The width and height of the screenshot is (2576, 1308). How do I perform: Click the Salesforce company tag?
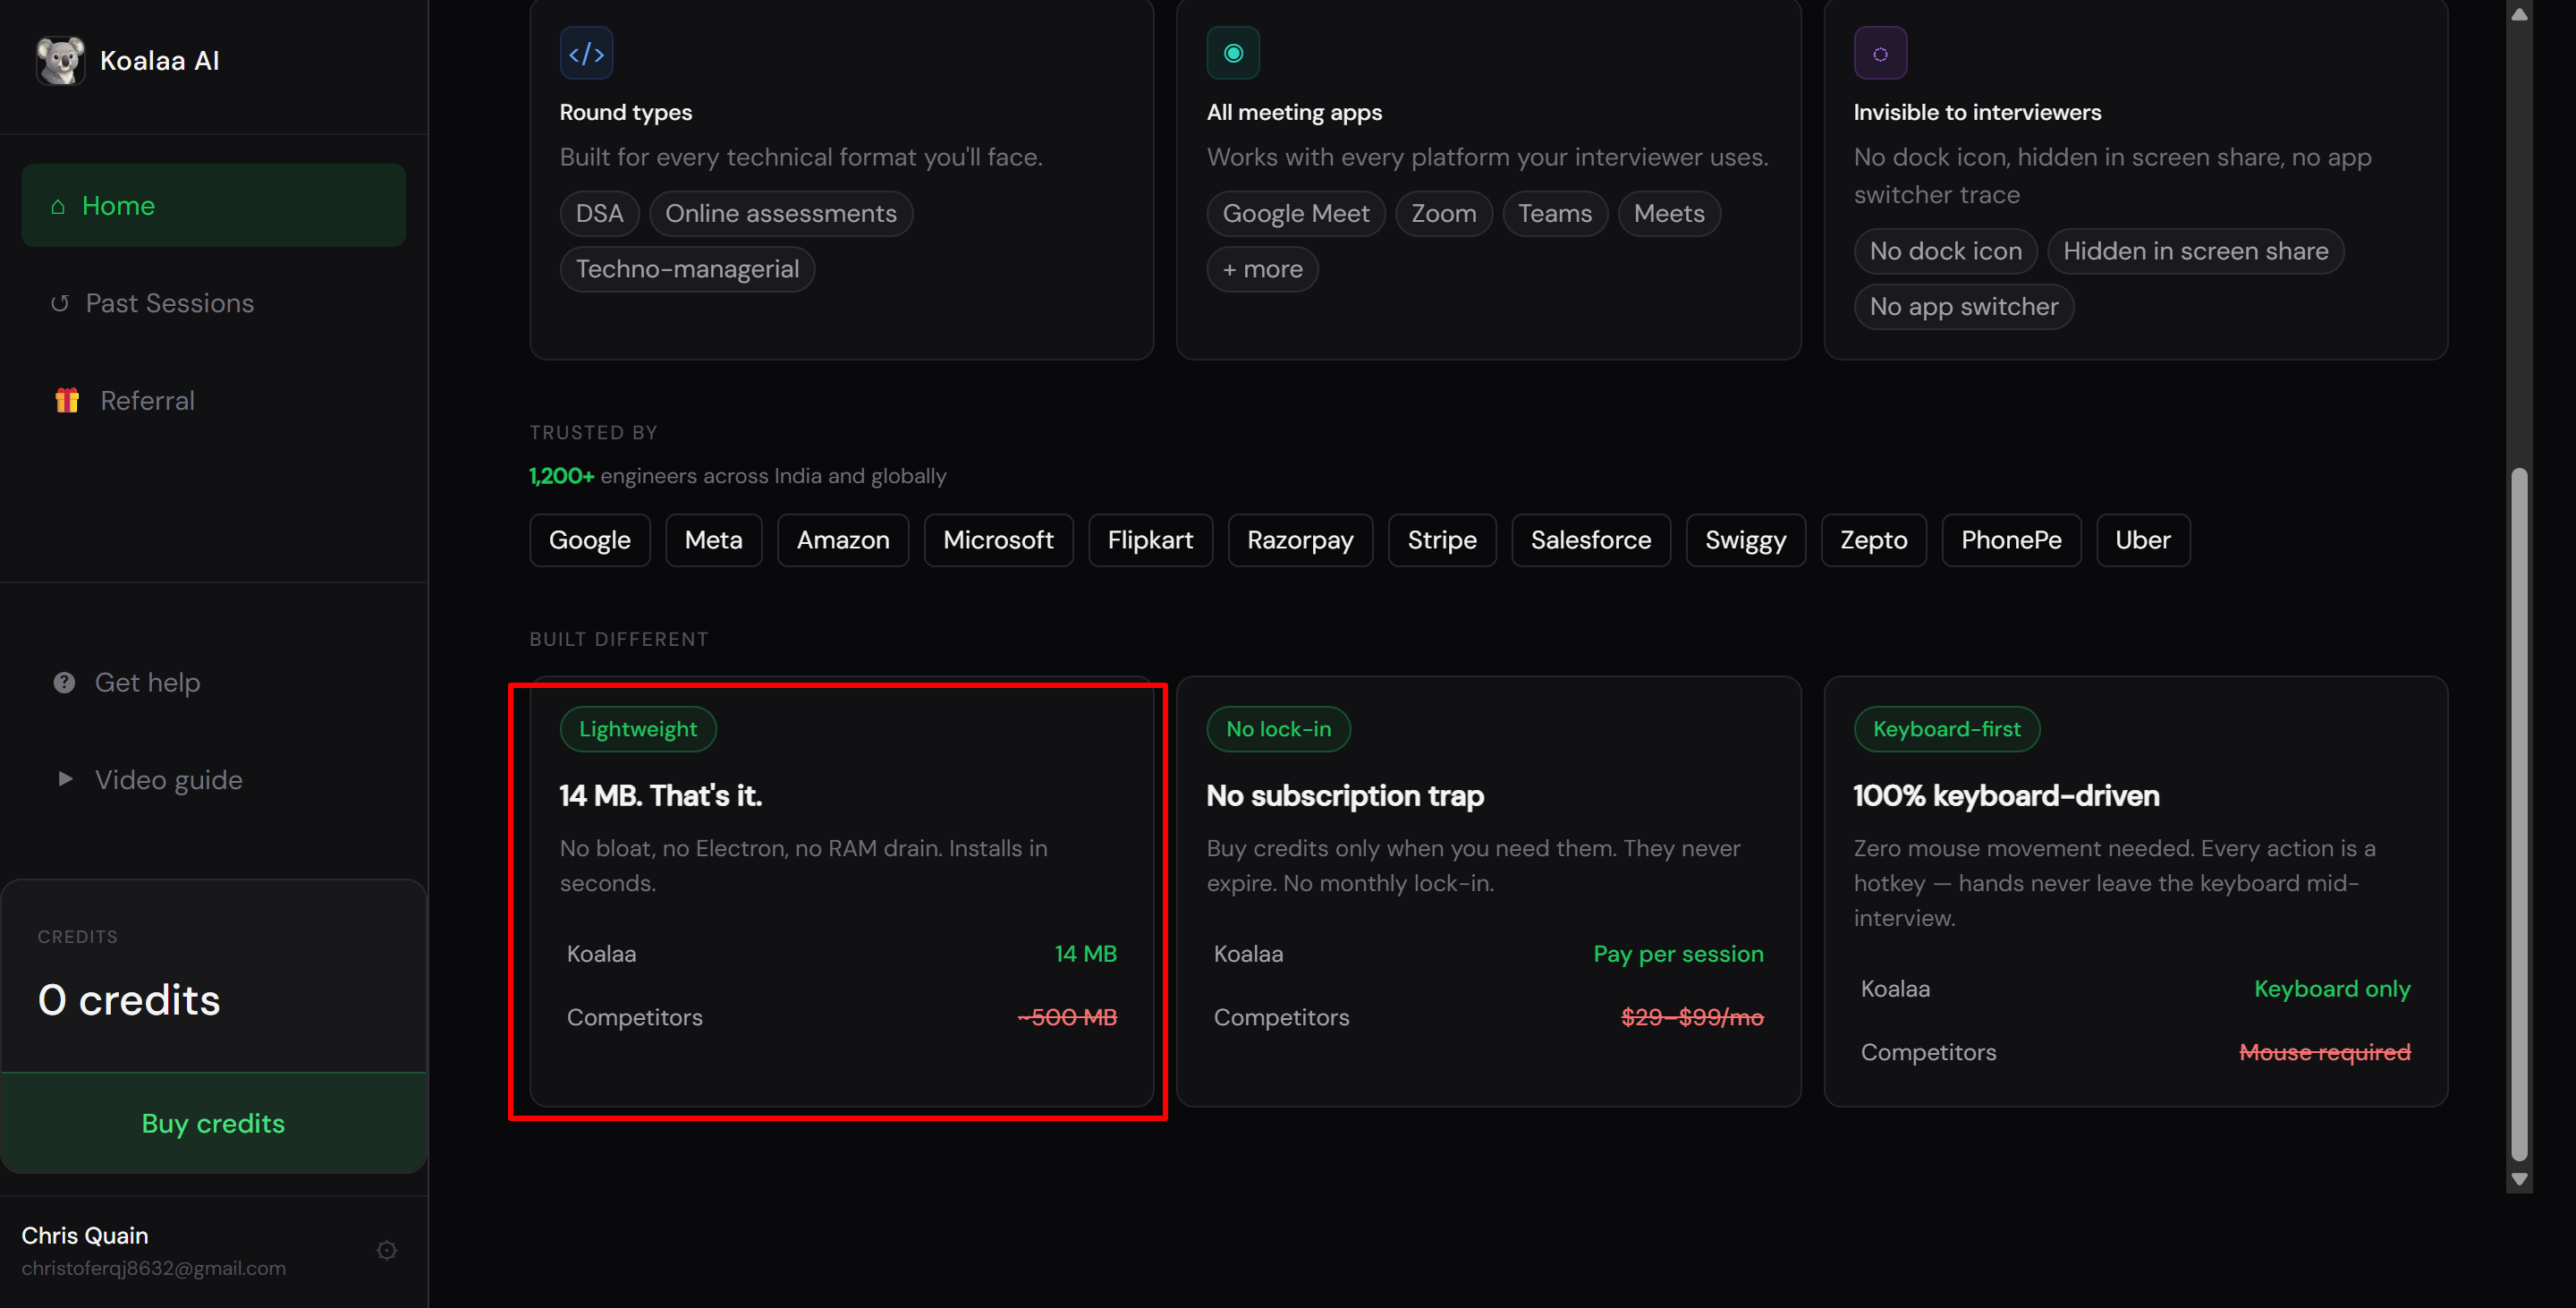click(1590, 540)
